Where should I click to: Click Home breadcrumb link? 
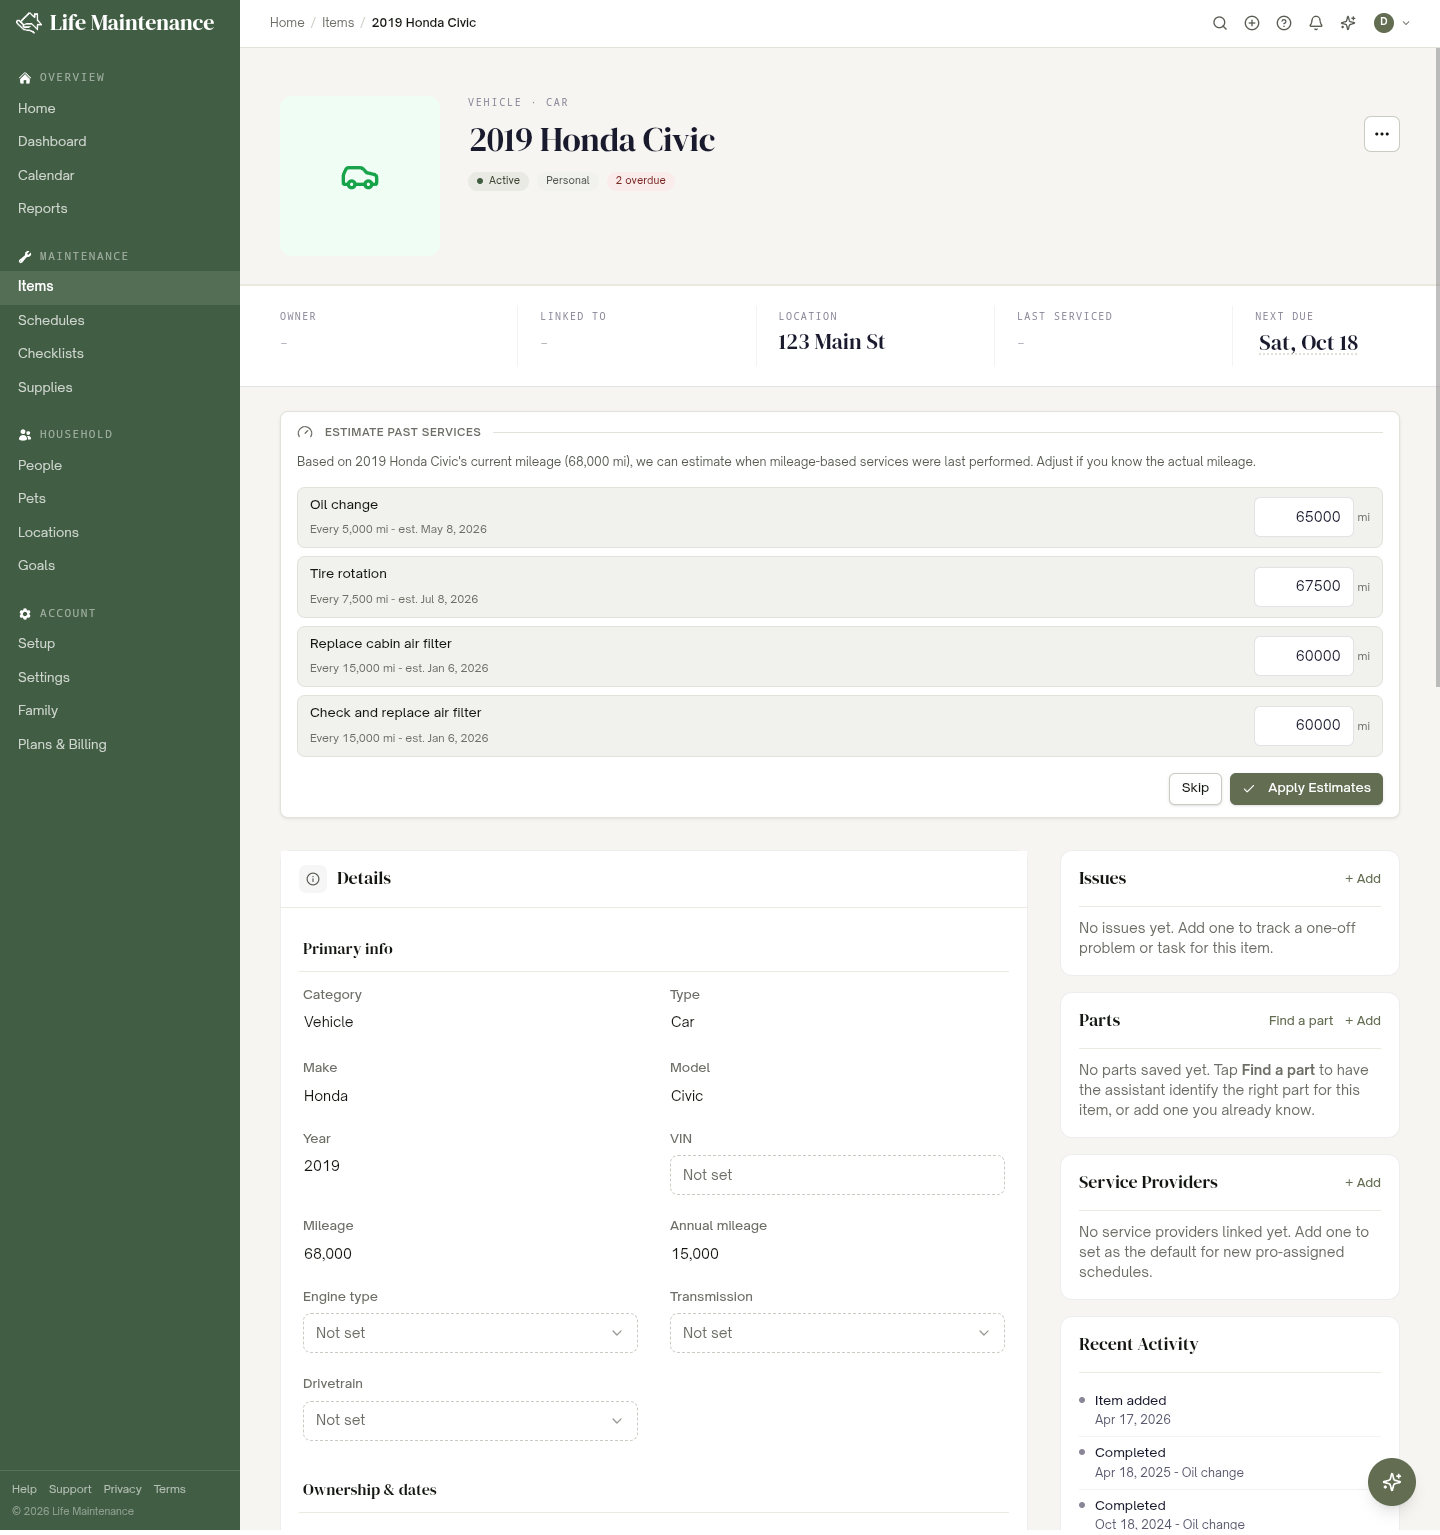click(x=287, y=23)
